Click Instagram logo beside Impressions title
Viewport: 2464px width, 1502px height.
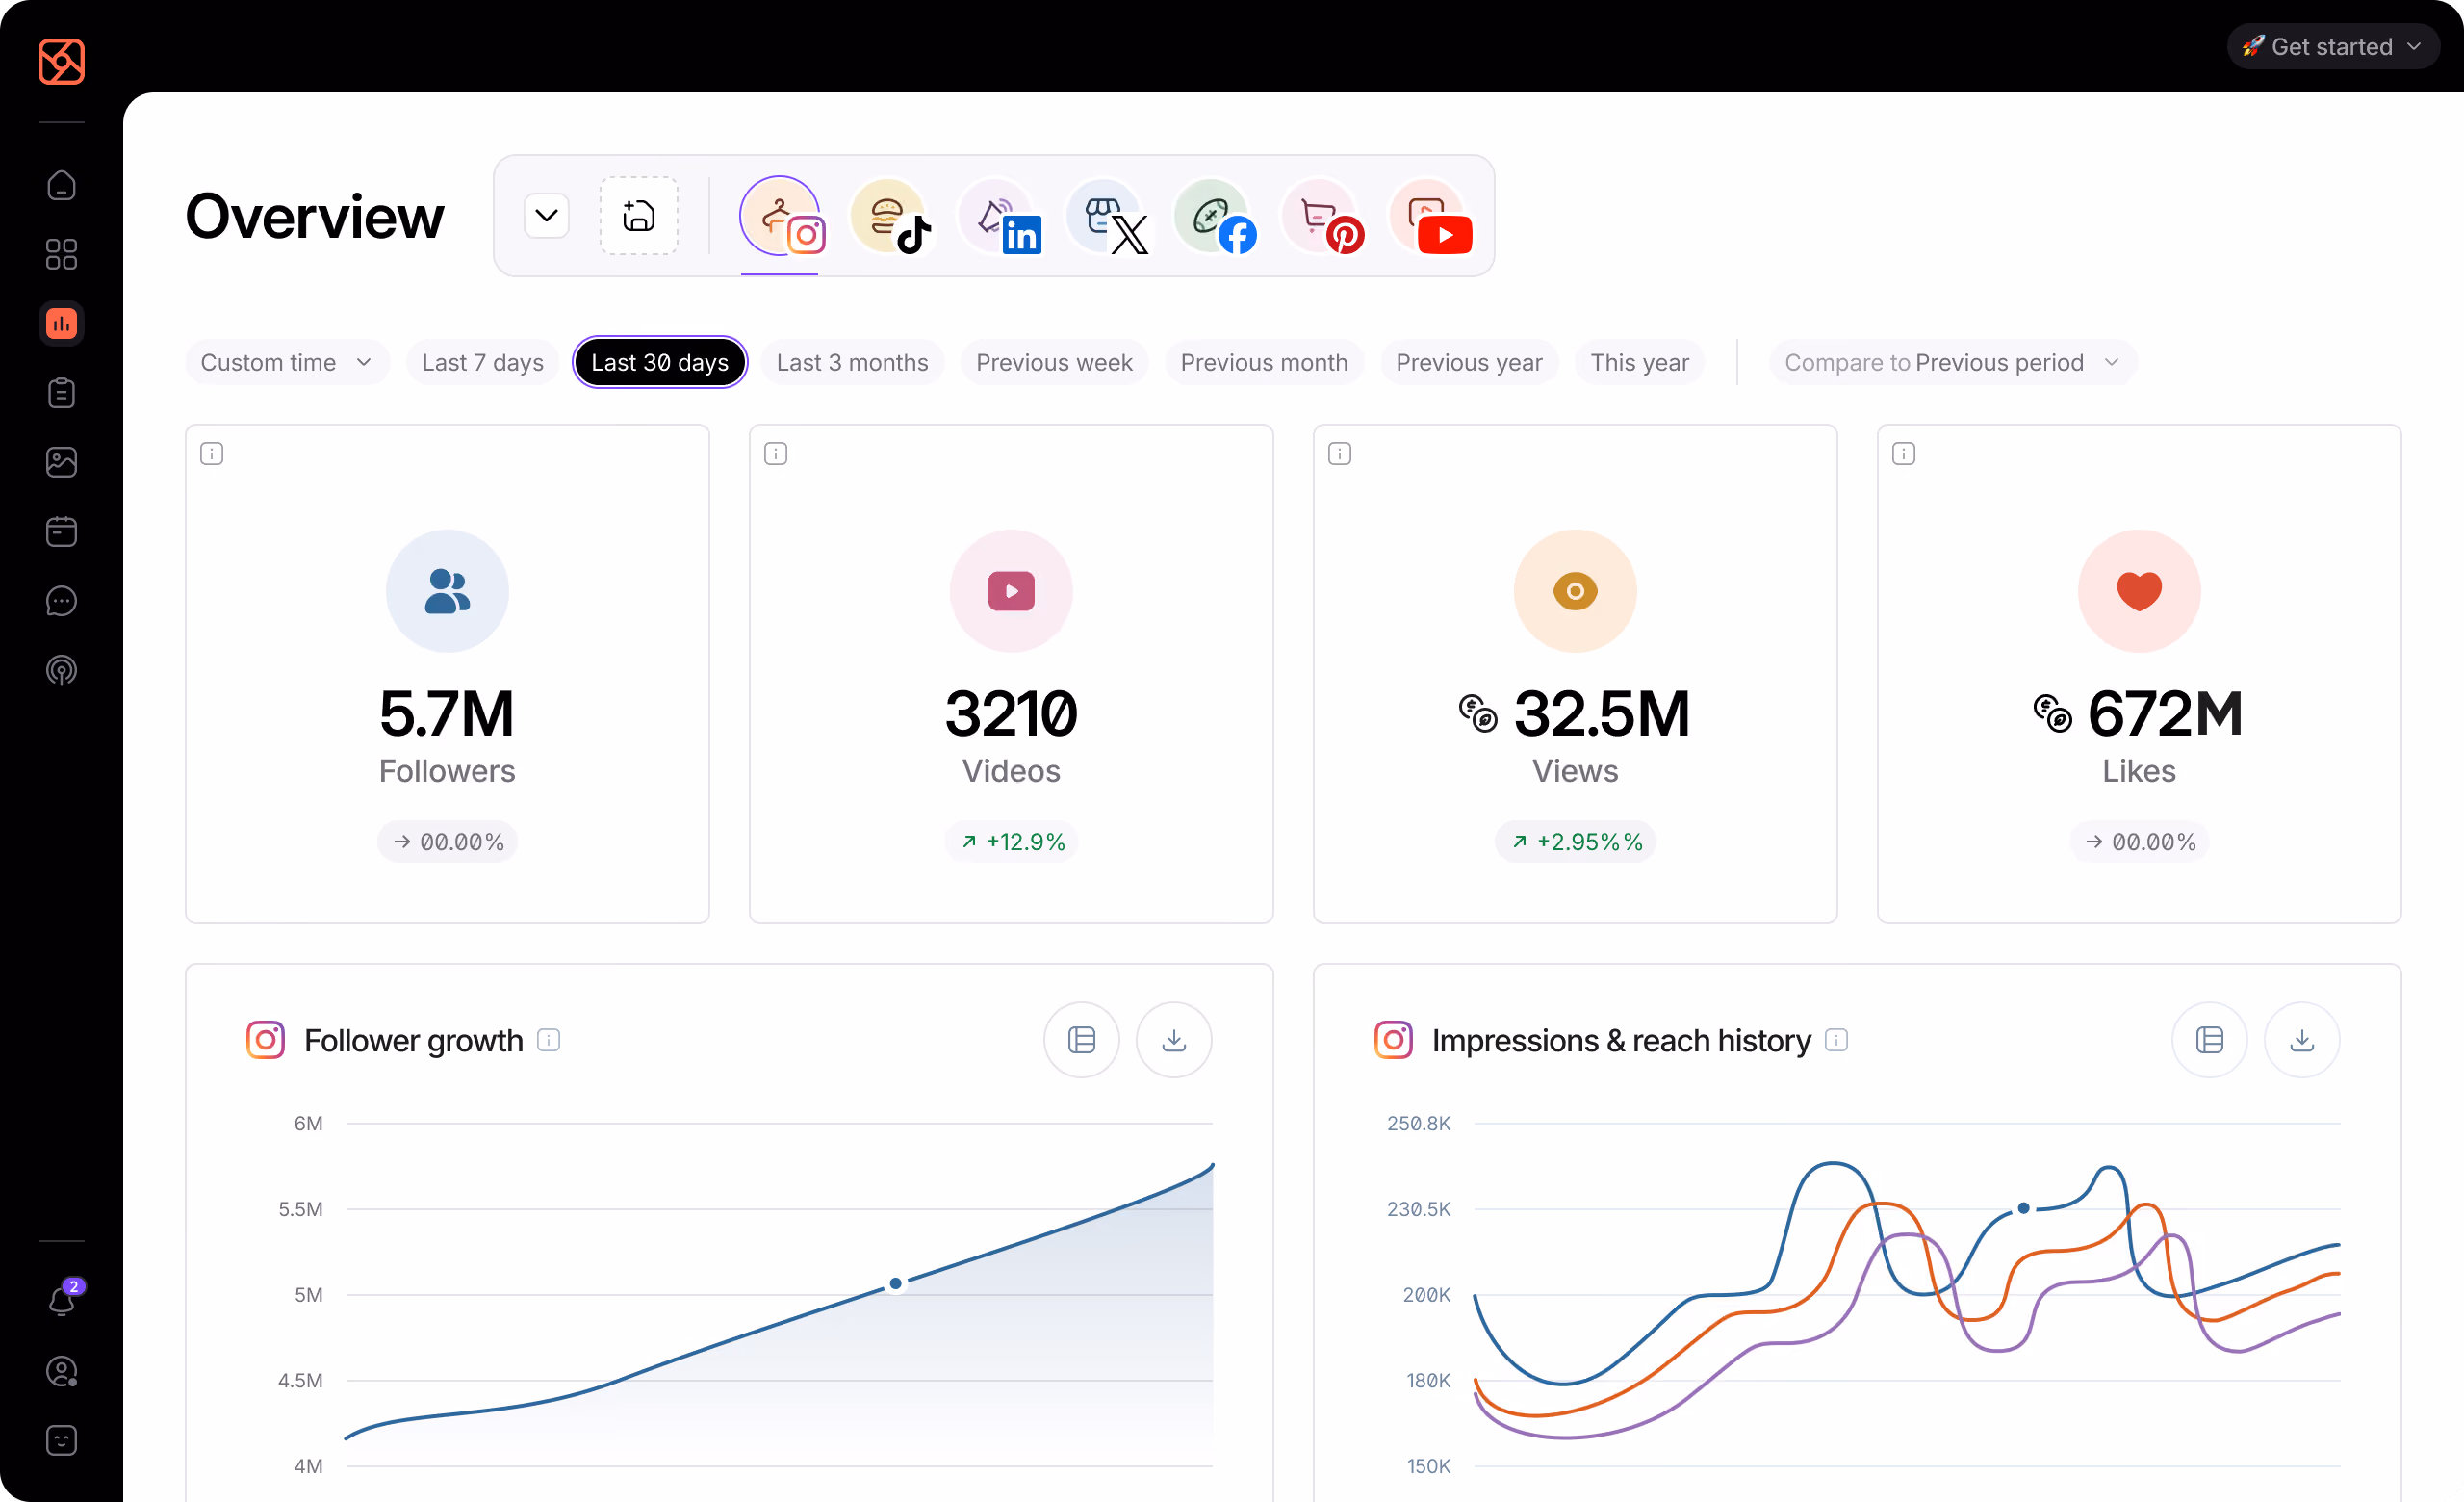(x=1394, y=1040)
